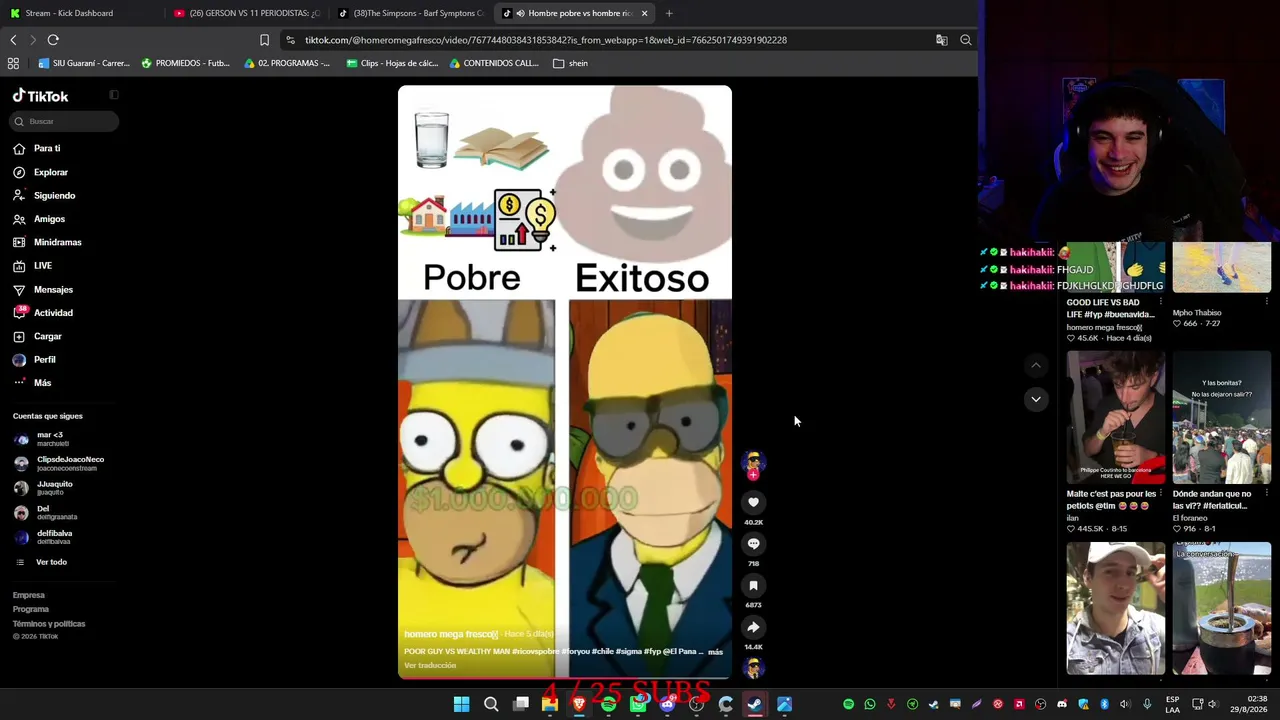Open File Explorer from the taskbar
The image size is (1280, 720).
tap(550, 704)
